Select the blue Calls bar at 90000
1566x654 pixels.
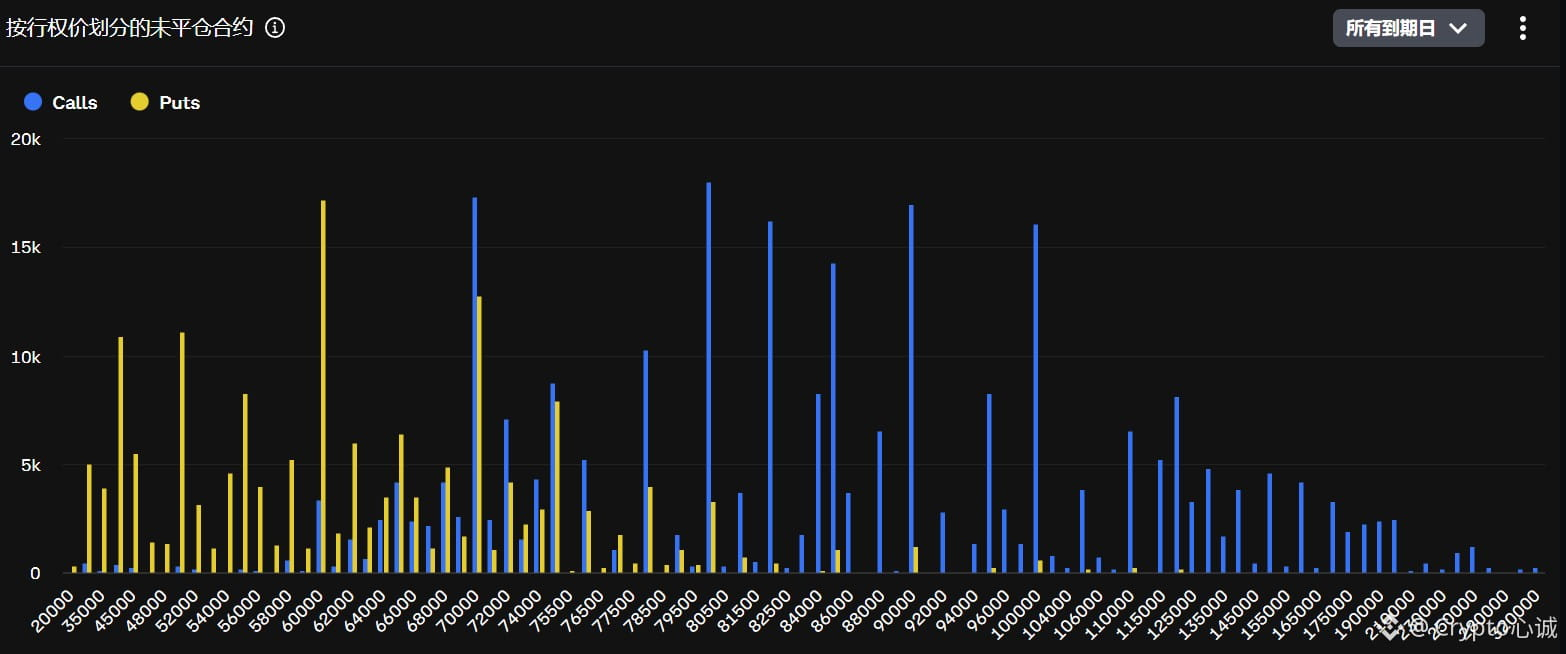coord(911,389)
